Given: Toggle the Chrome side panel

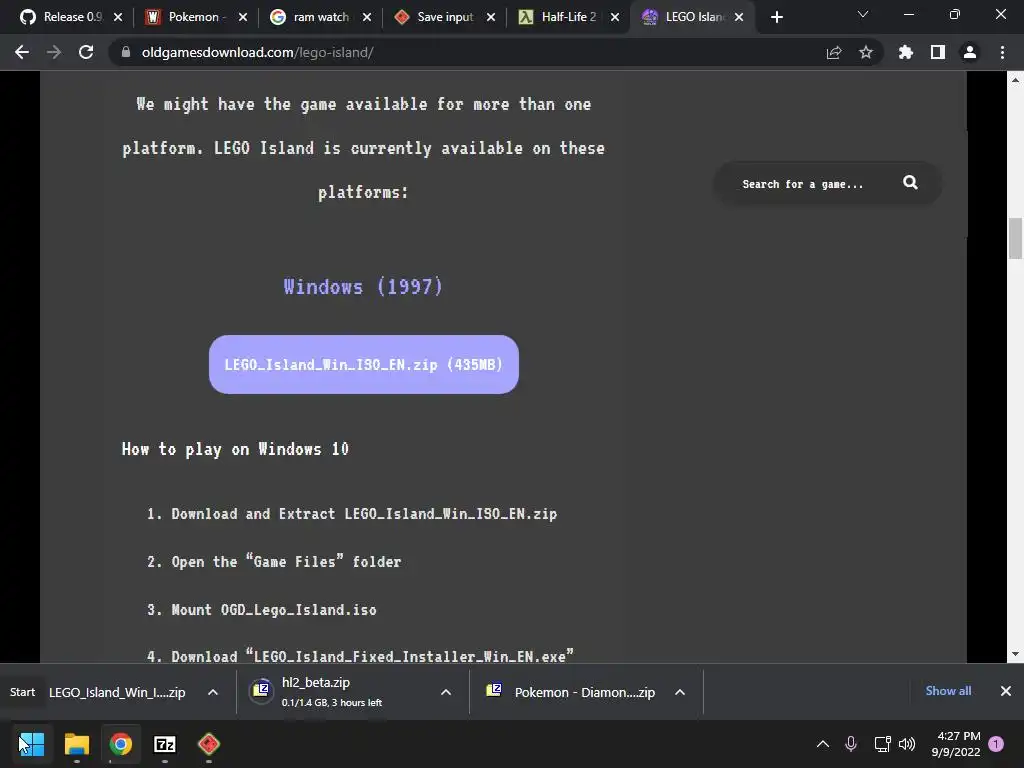Looking at the screenshot, I should (x=938, y=52).
